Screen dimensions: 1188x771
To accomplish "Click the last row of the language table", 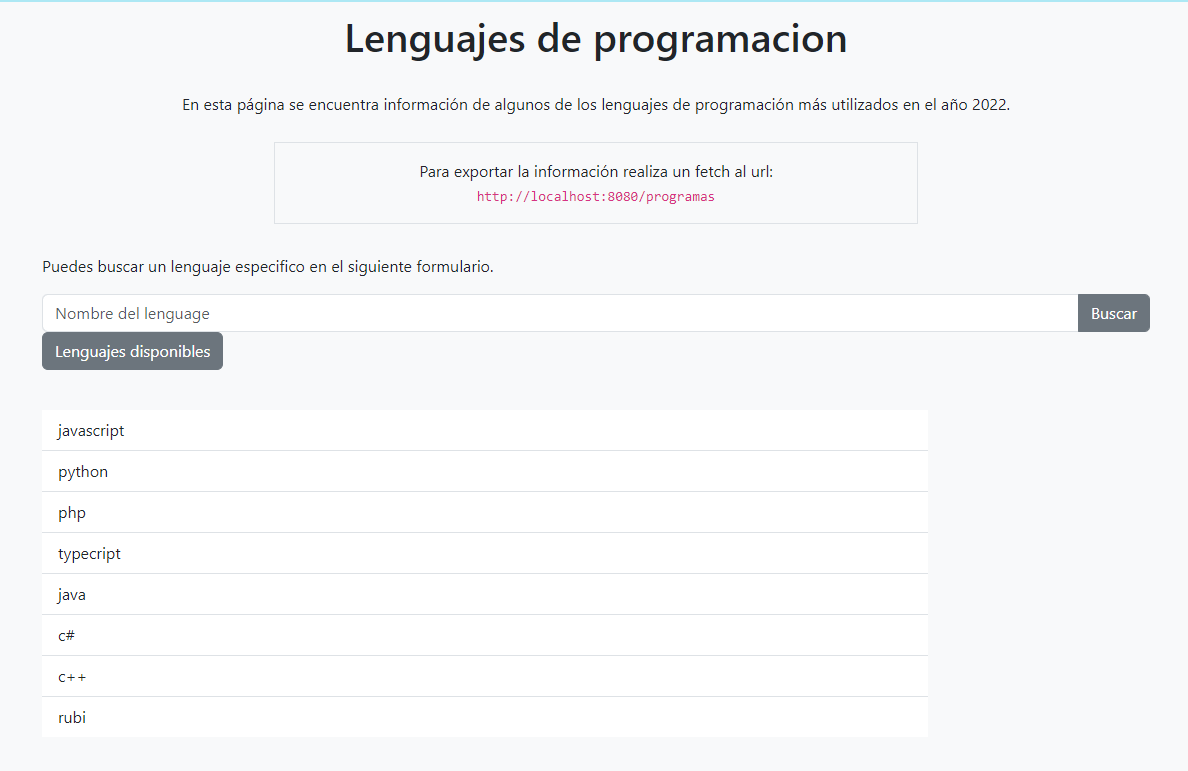I will point(485,717).
